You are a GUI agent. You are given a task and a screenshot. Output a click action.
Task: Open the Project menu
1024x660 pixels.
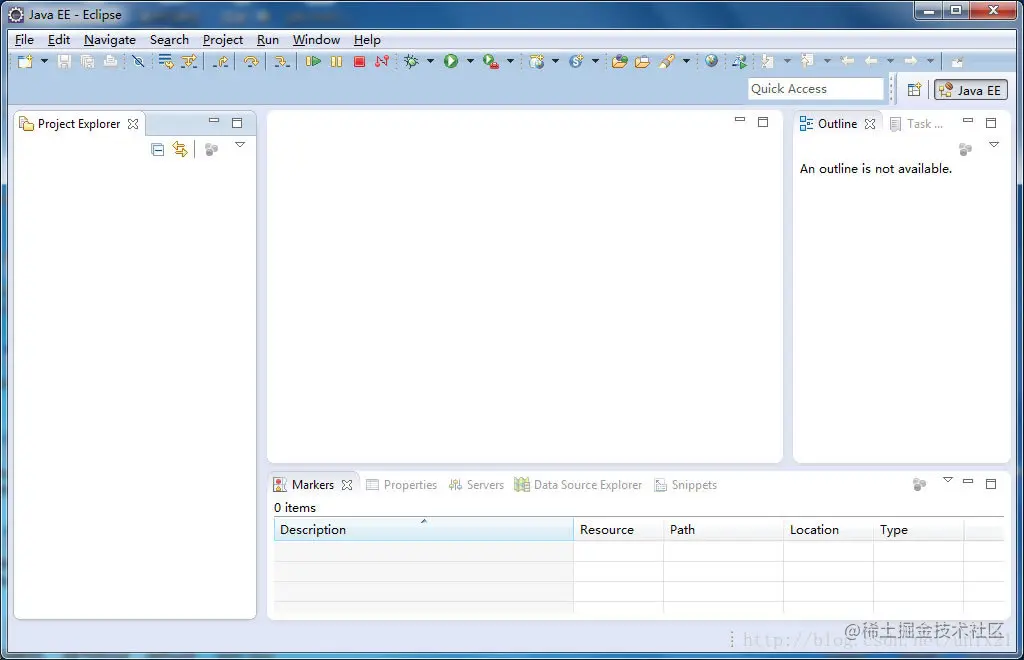pyautogui.click(x=223, y=40)
